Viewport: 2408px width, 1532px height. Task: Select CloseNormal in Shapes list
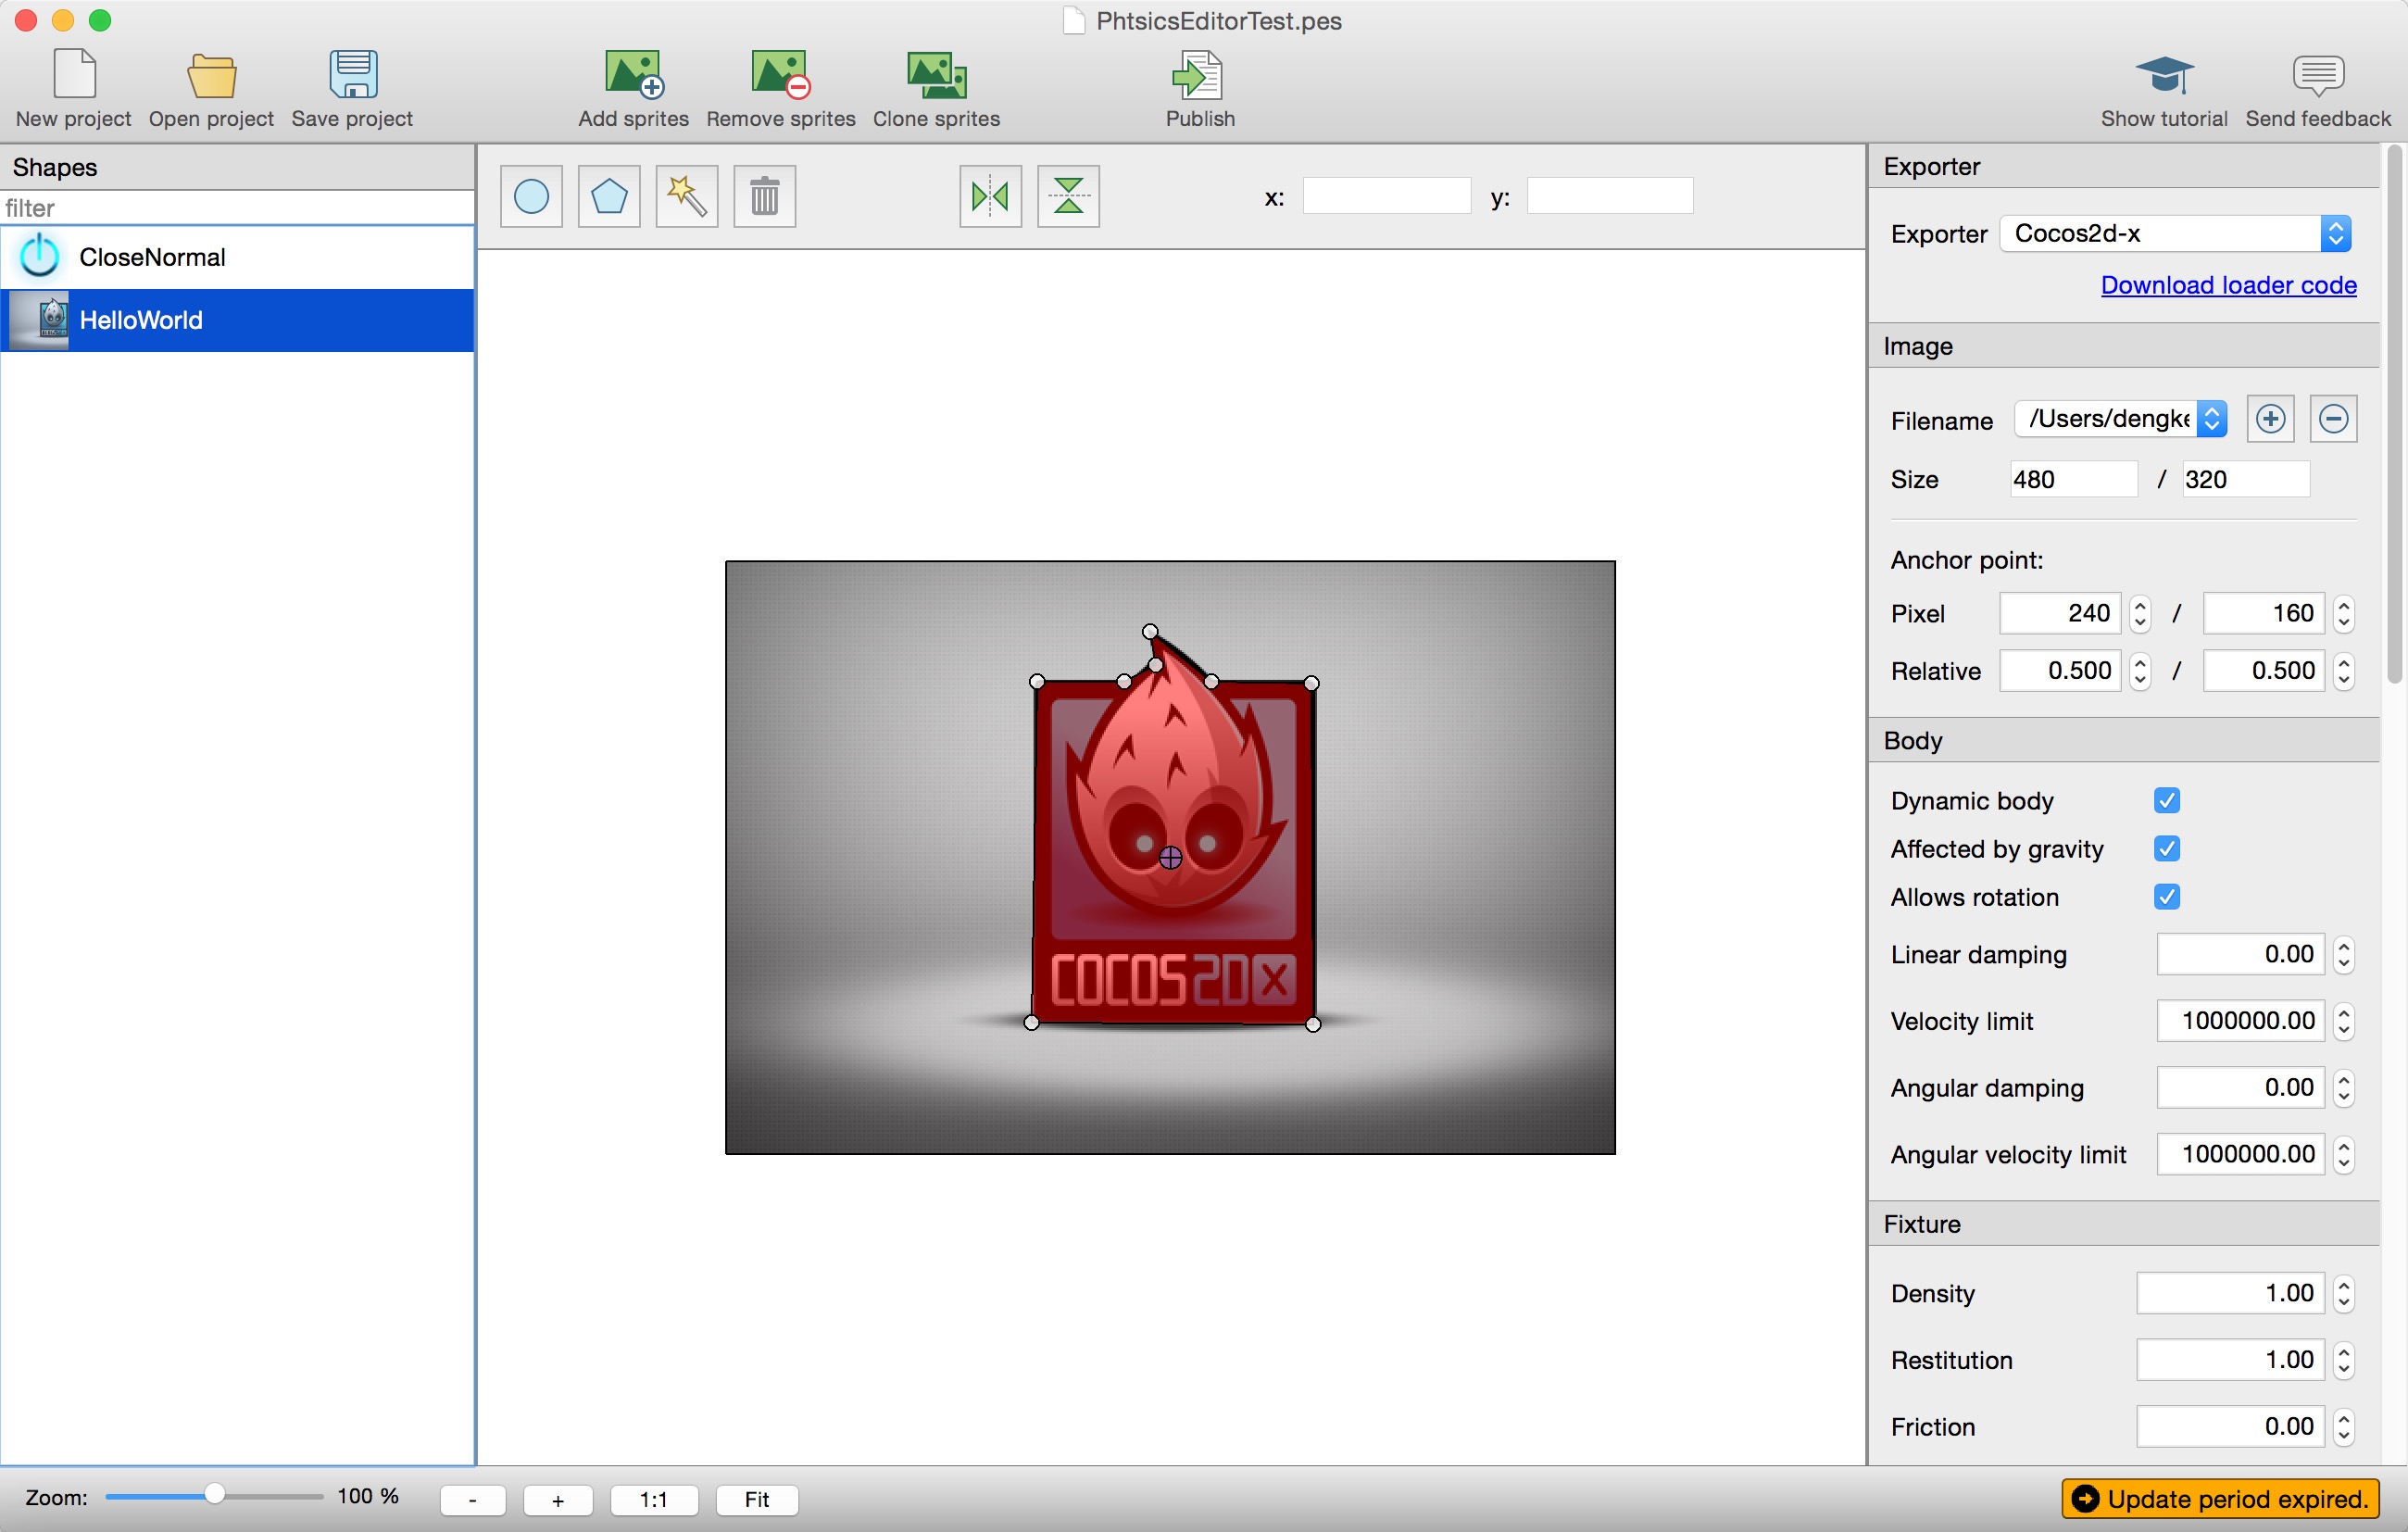237,257
